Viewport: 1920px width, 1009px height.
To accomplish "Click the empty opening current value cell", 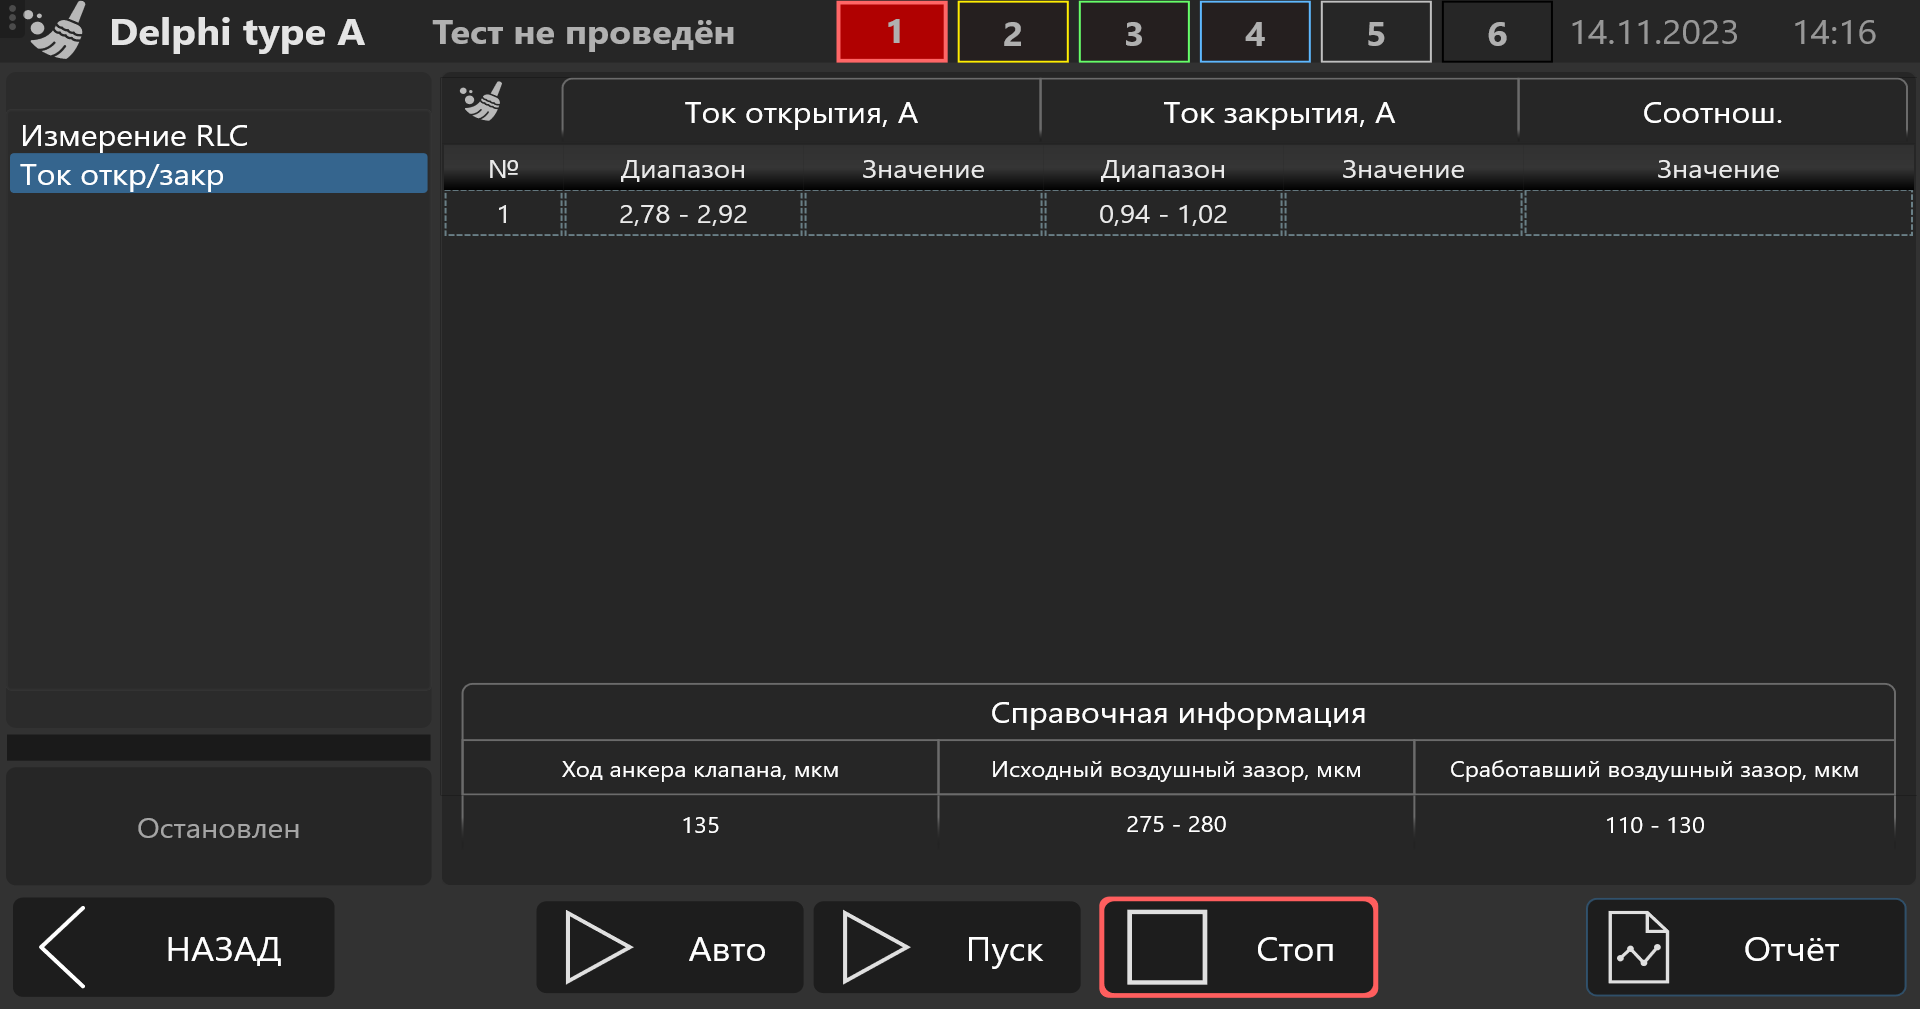I will [x=923, y=214].
